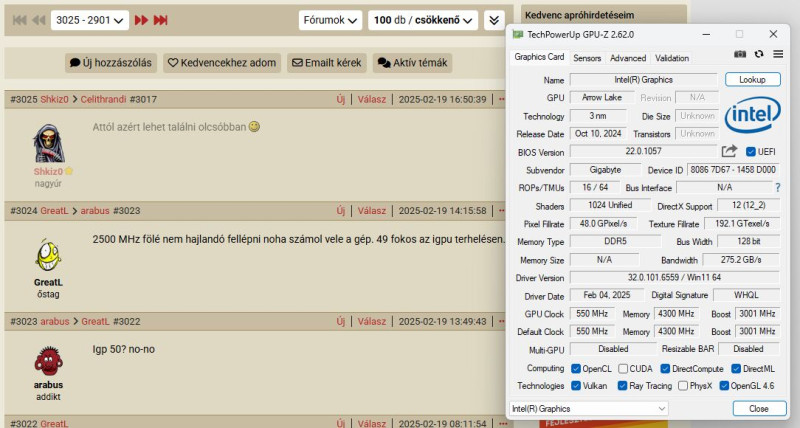Click the Name field Intel(R) Graphics
Image resolution: width=800 pixels, height=428 pixels.
[643, 80]
